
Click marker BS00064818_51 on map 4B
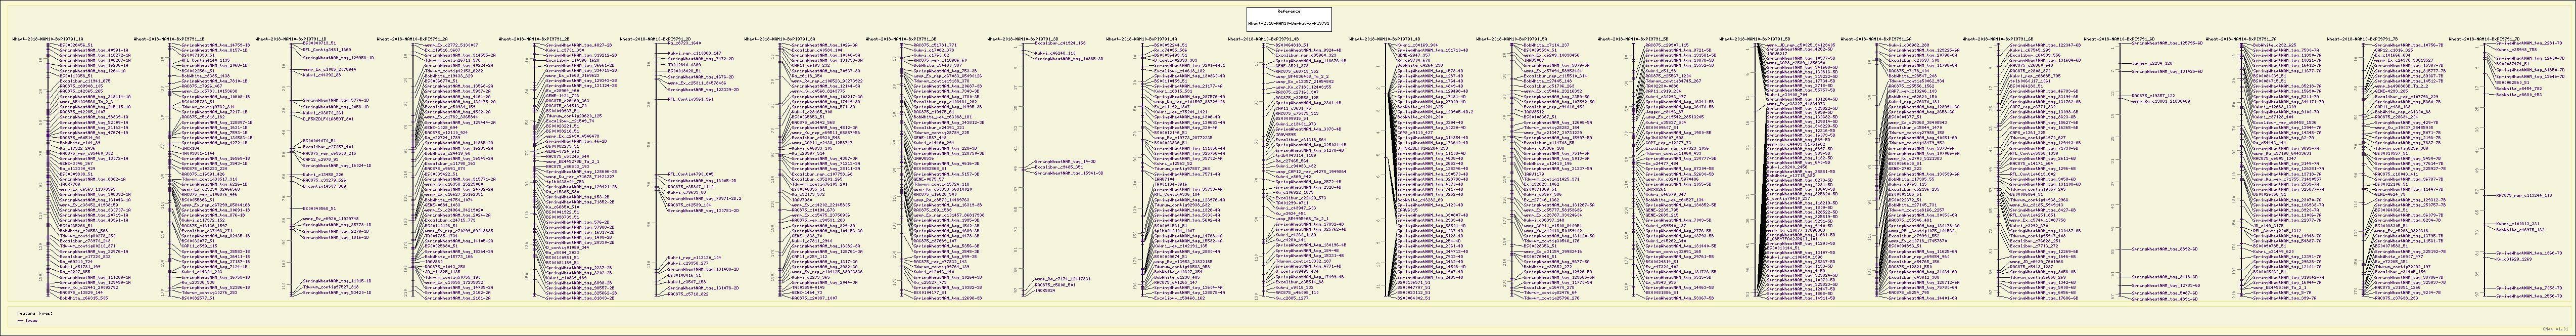tap(1292, 45)
